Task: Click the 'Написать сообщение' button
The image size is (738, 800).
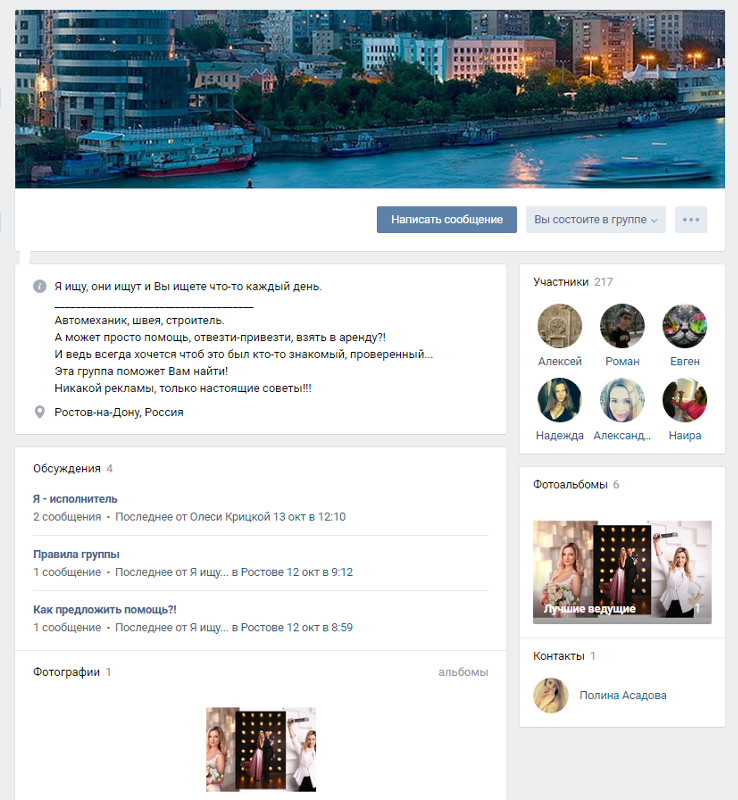Action: pos(447,219)
